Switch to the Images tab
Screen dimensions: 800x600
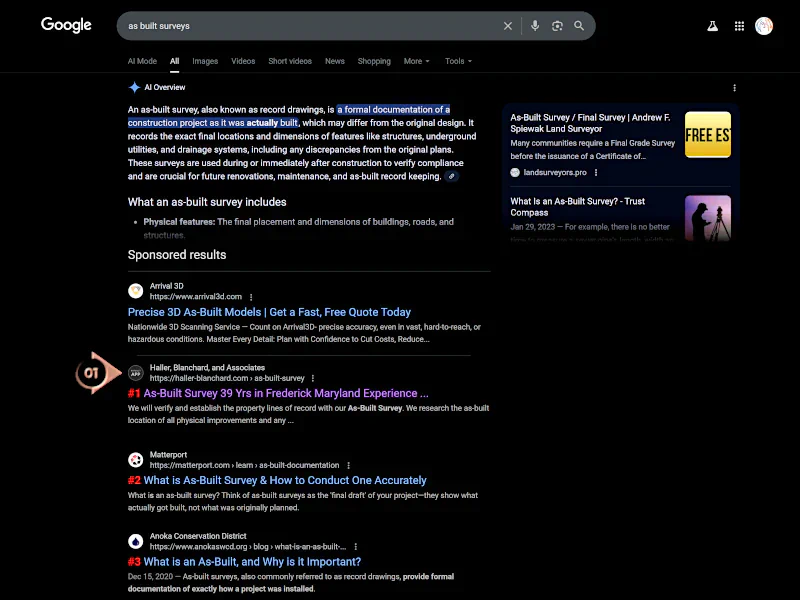[x=205, y=61]
